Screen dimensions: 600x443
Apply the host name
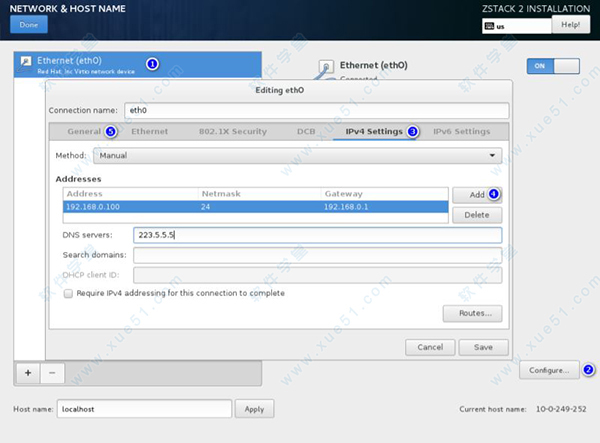pyautogui.click(x=254, y=409)
